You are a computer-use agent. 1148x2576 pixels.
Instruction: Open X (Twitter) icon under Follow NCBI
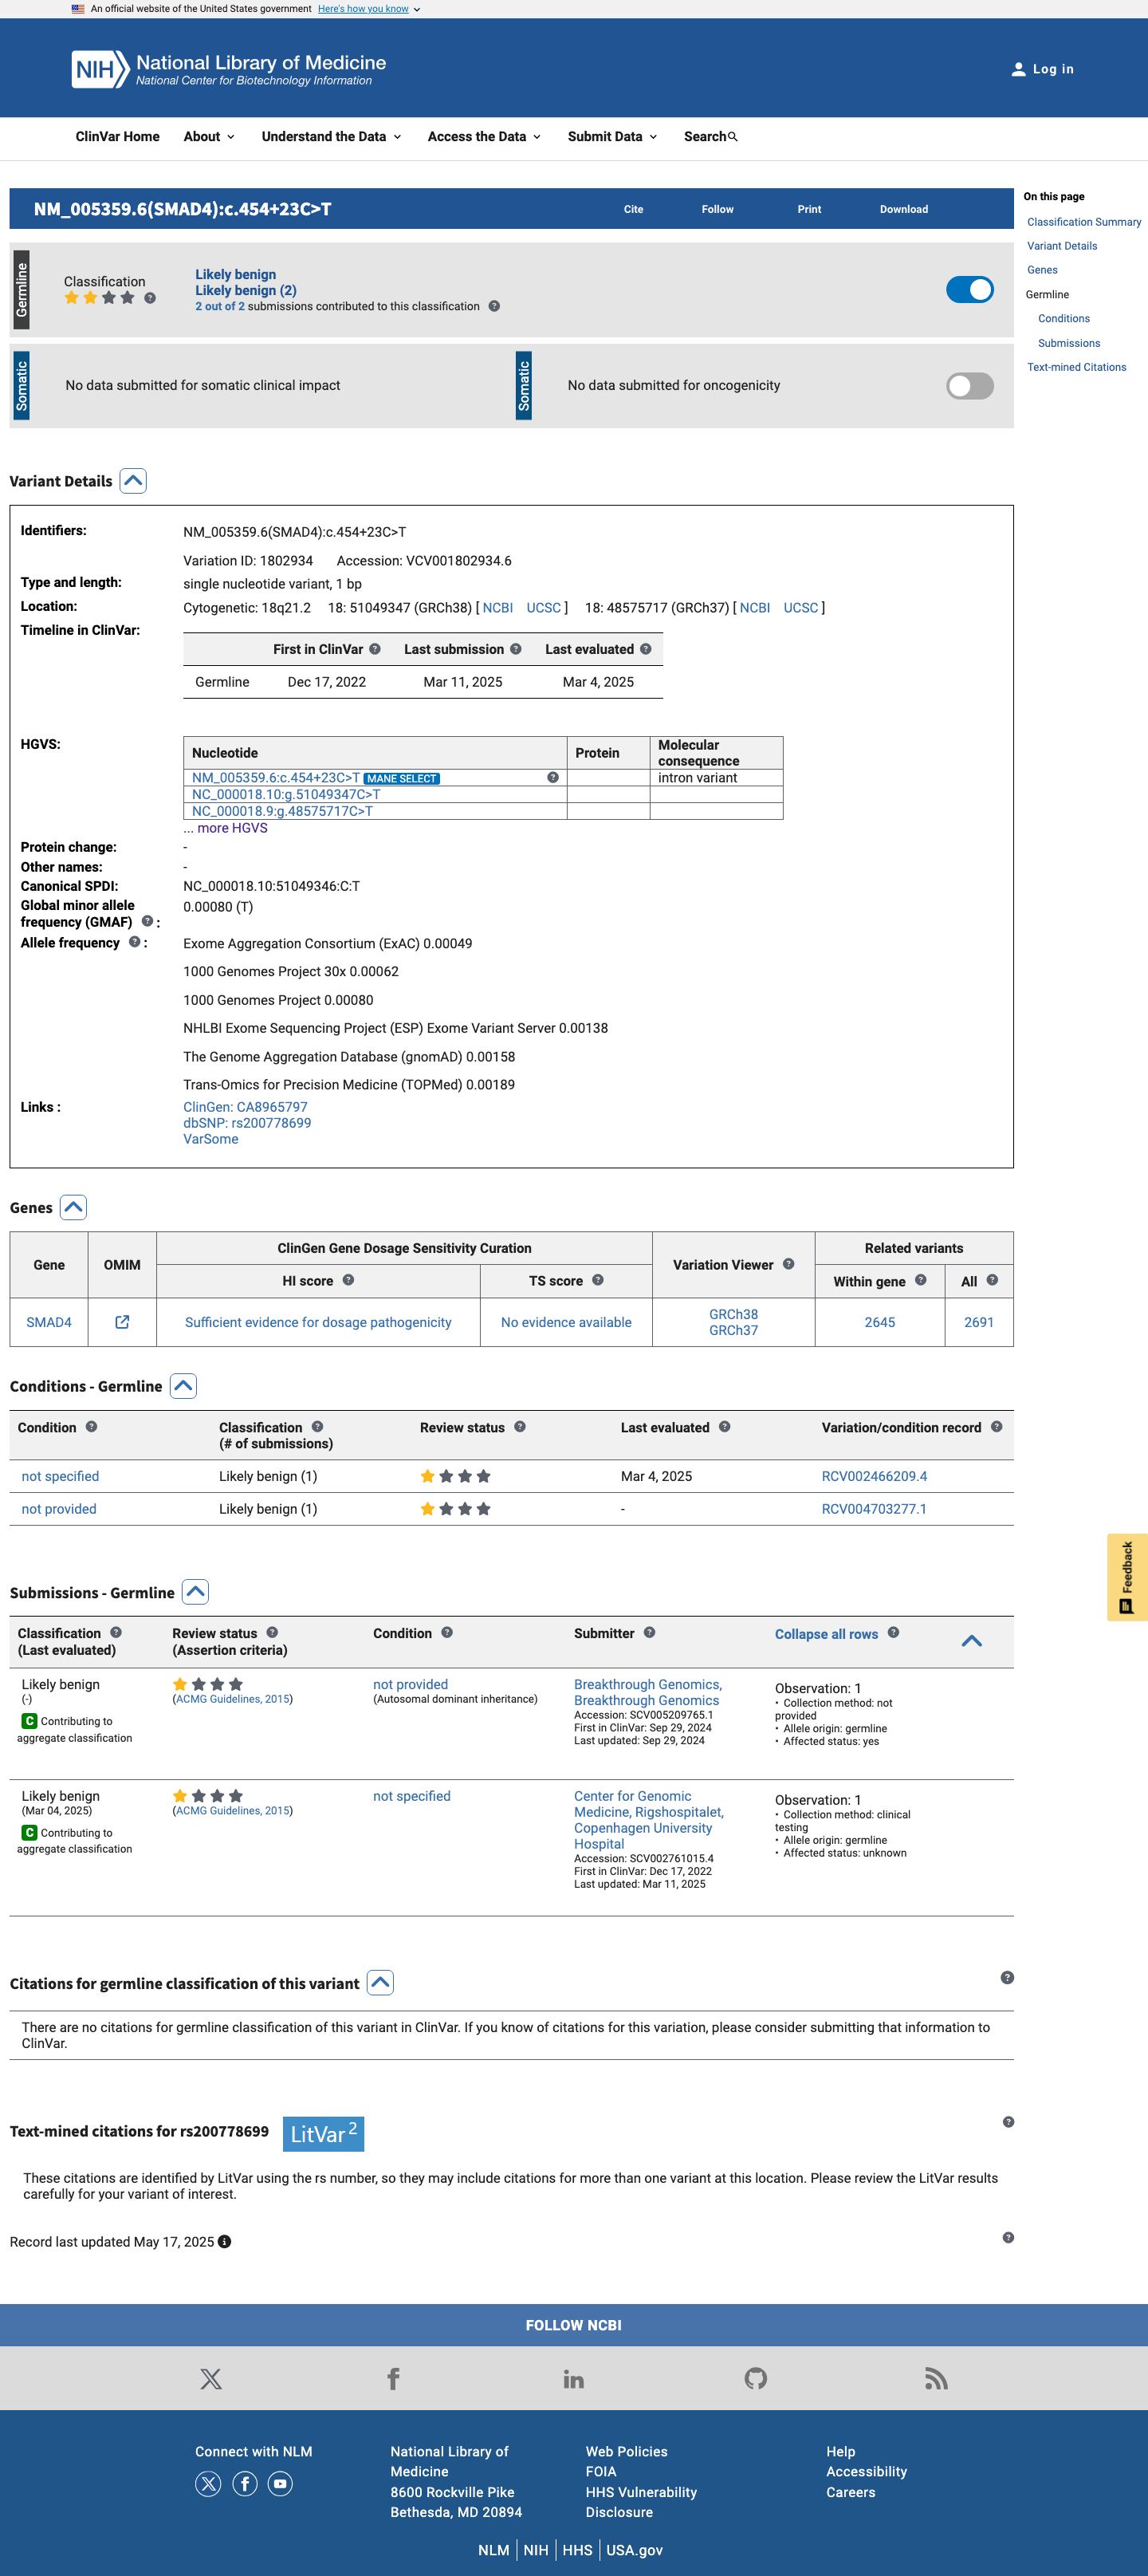coord(211,2379)
